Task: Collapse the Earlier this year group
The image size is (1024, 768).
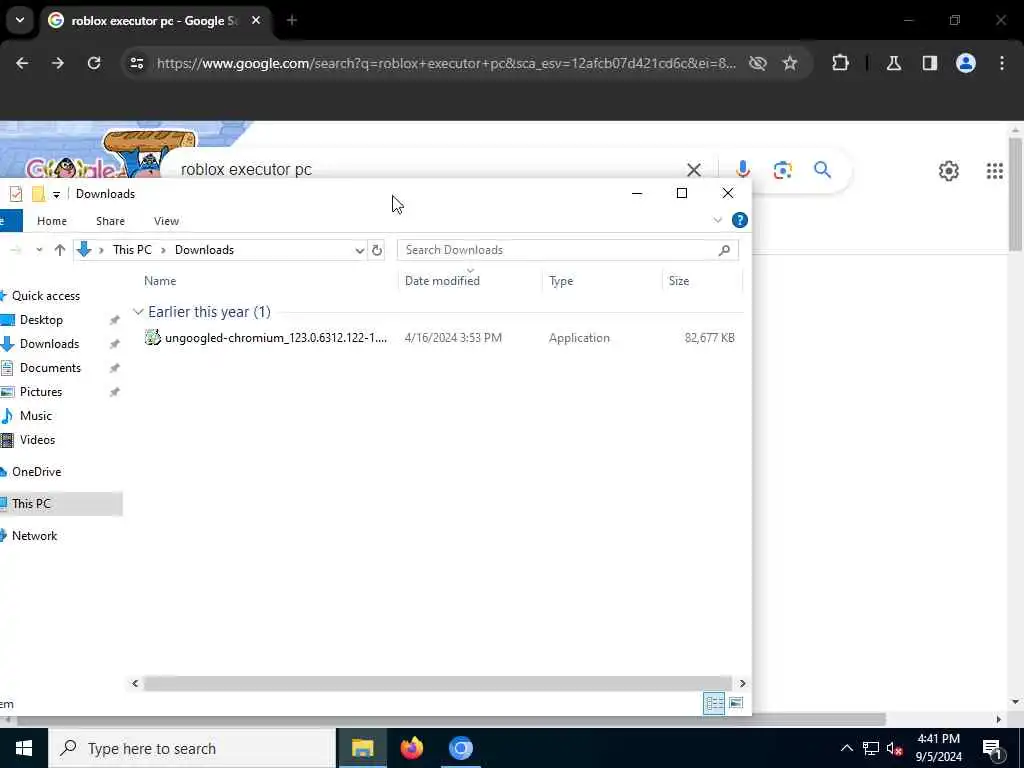Action: [x=138, y=312]
